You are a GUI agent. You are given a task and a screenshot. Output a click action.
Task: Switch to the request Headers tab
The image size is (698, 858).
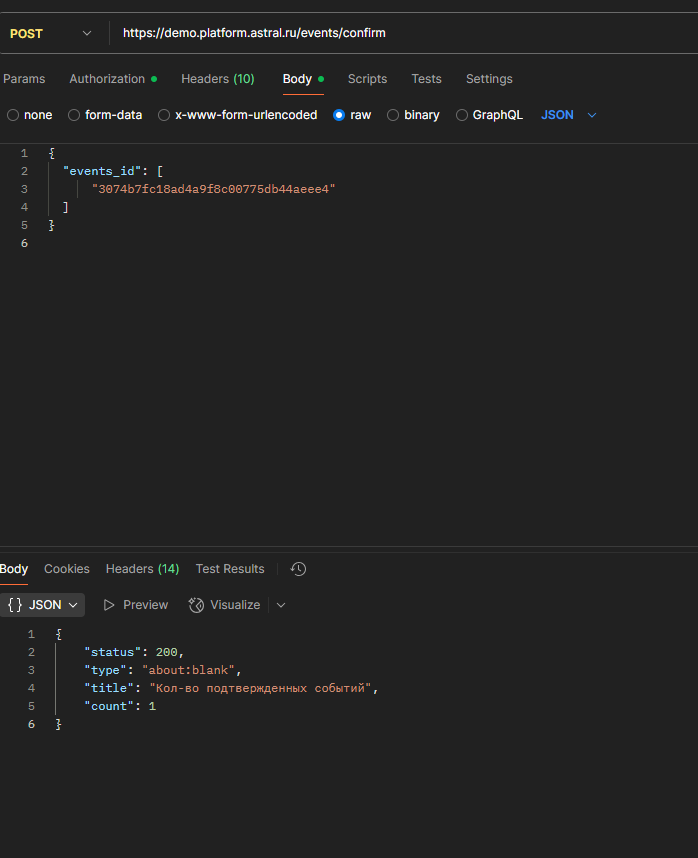pos(217,79)
